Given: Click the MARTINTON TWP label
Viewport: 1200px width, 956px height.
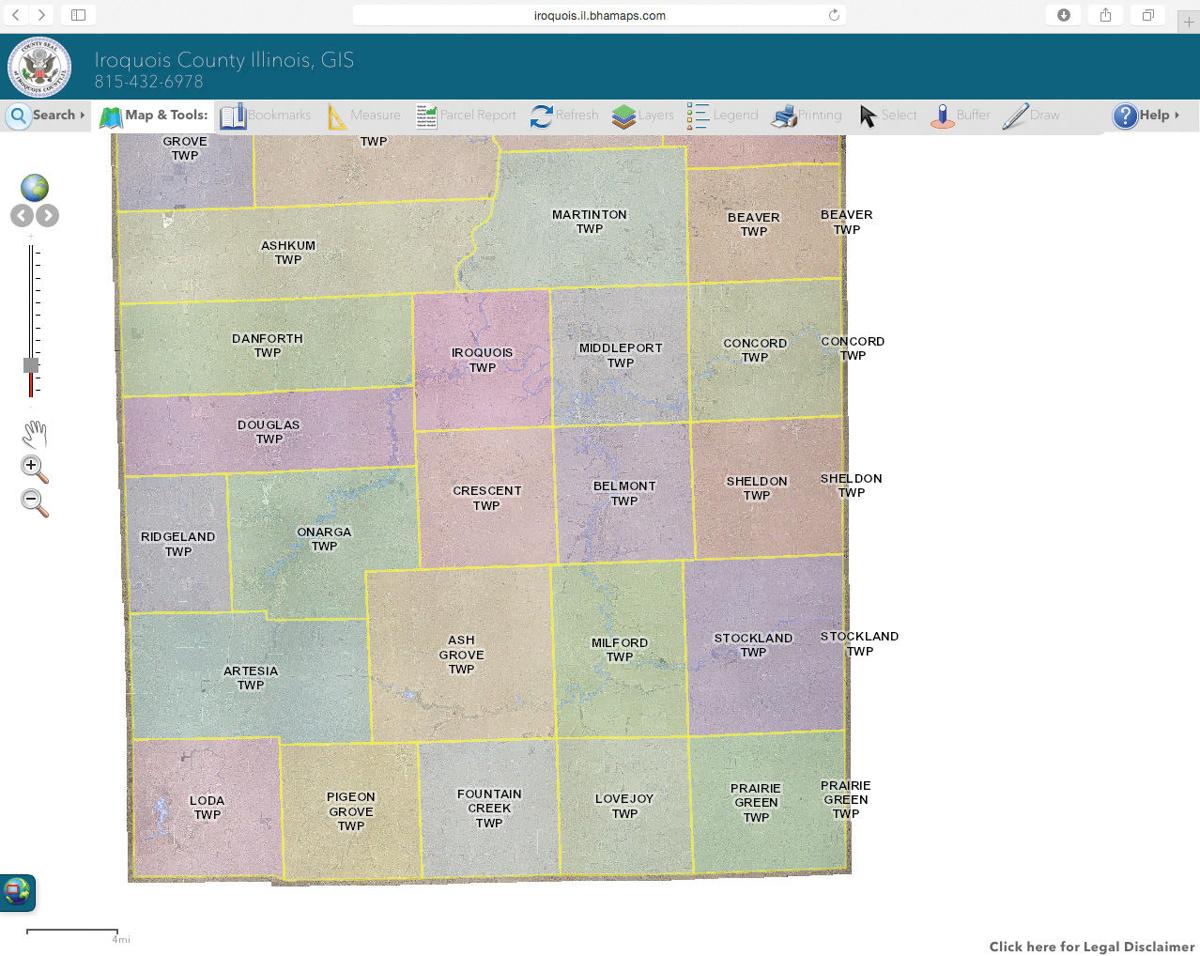Looking at the screenshot, I should [x=589, y=221].
